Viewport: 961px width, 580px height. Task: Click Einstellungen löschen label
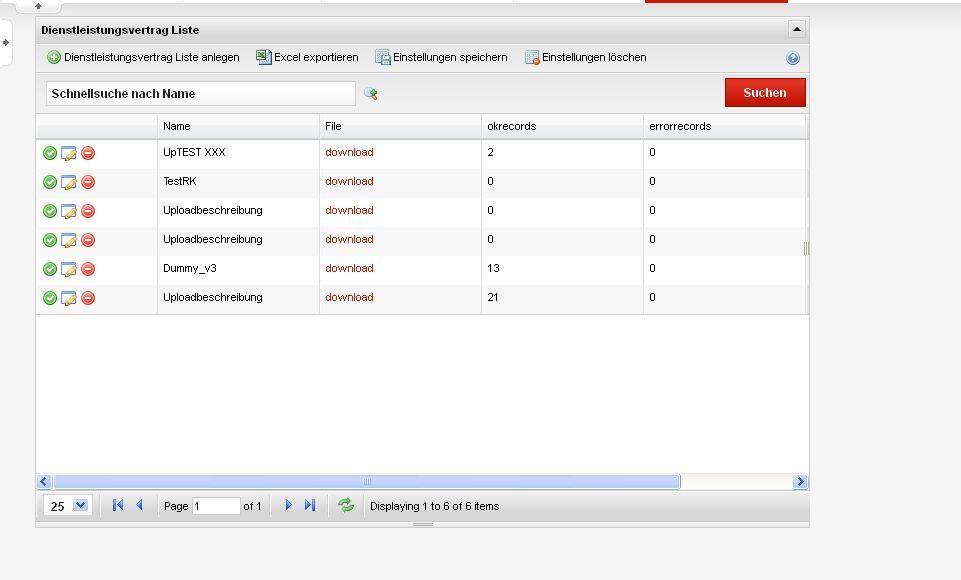pyautogui.click(x=594, y=57)
